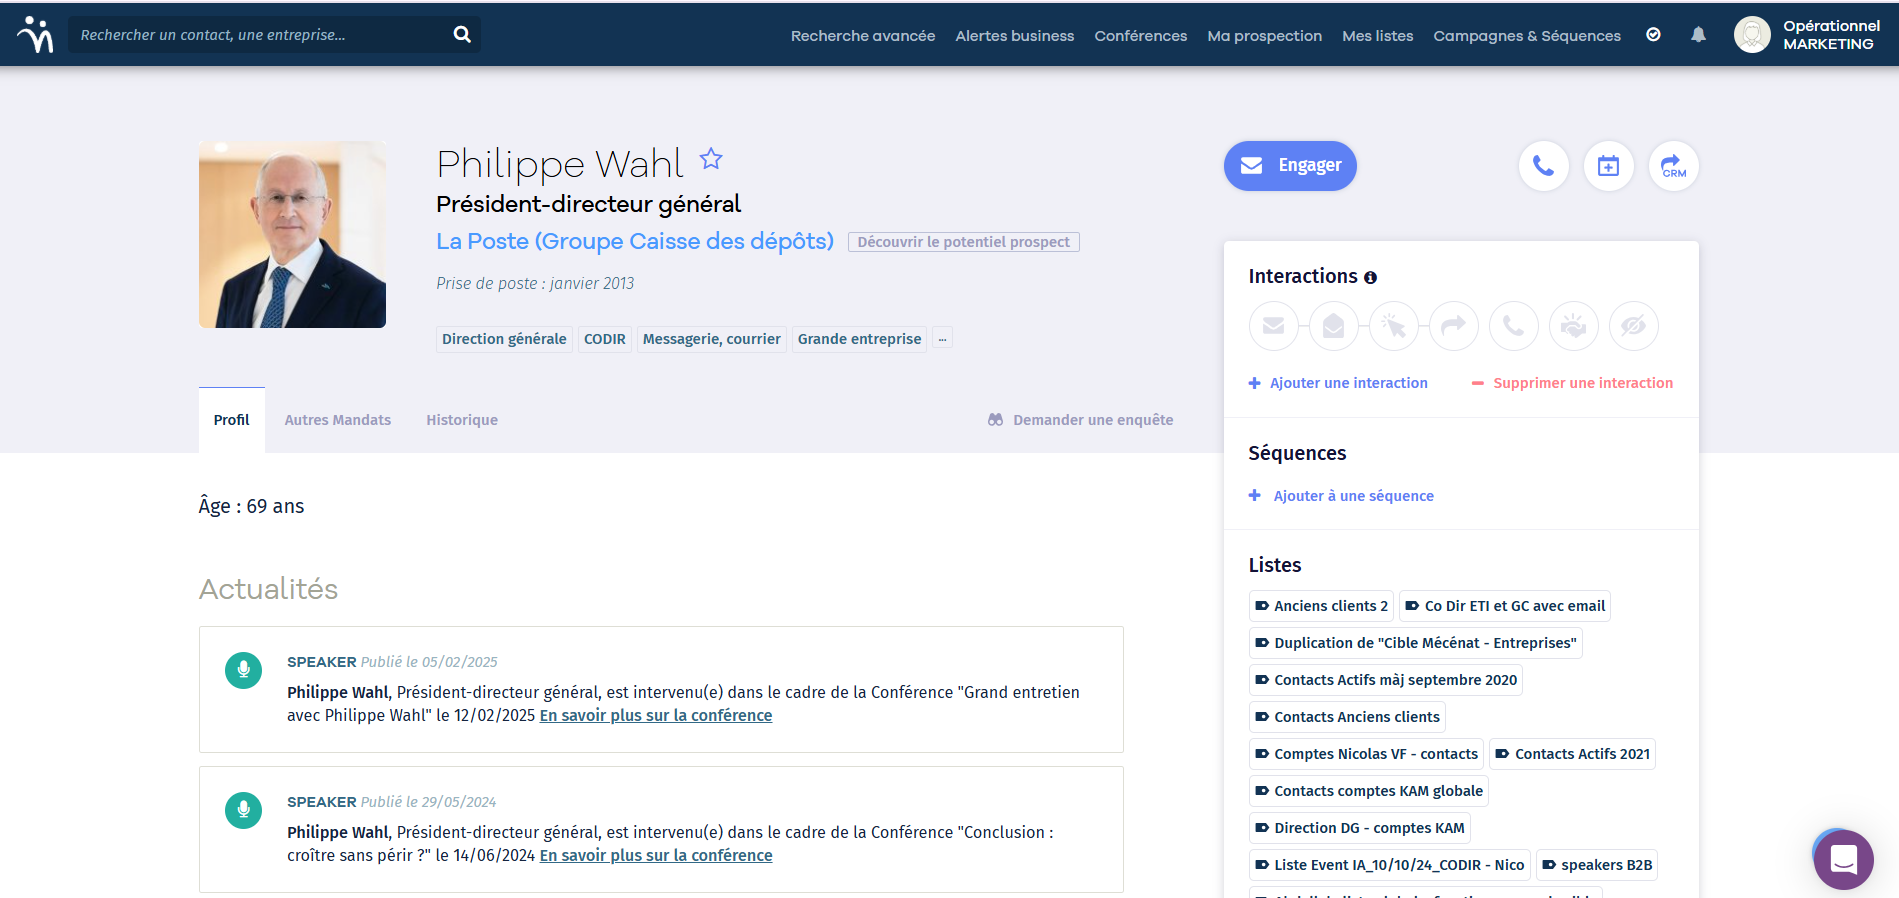Click the Grande entreprise tag
Image resolution: width=1899 pixels, height=898 pixels.
(x=859, y=339)
